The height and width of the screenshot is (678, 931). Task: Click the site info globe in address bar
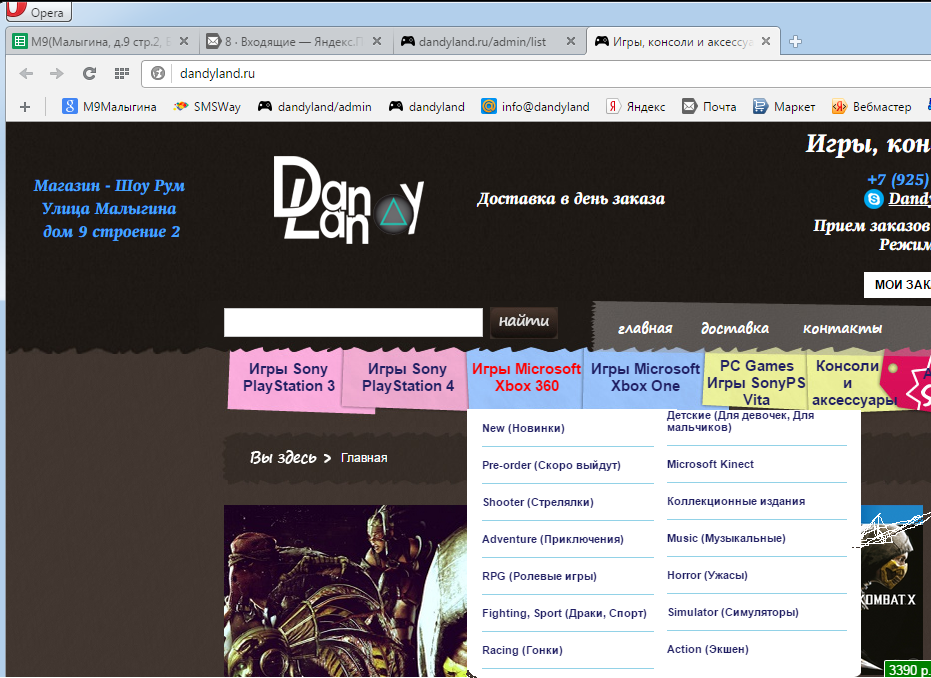(157, 74)
